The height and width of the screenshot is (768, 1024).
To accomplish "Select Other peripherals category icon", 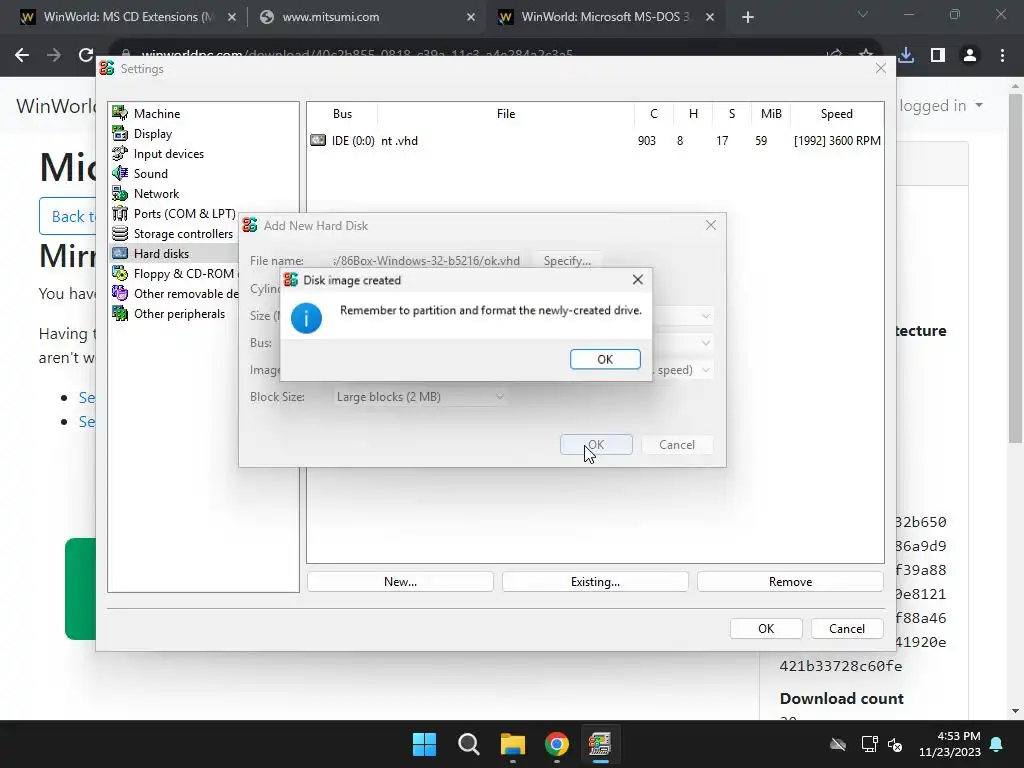I will click(120, 313).
